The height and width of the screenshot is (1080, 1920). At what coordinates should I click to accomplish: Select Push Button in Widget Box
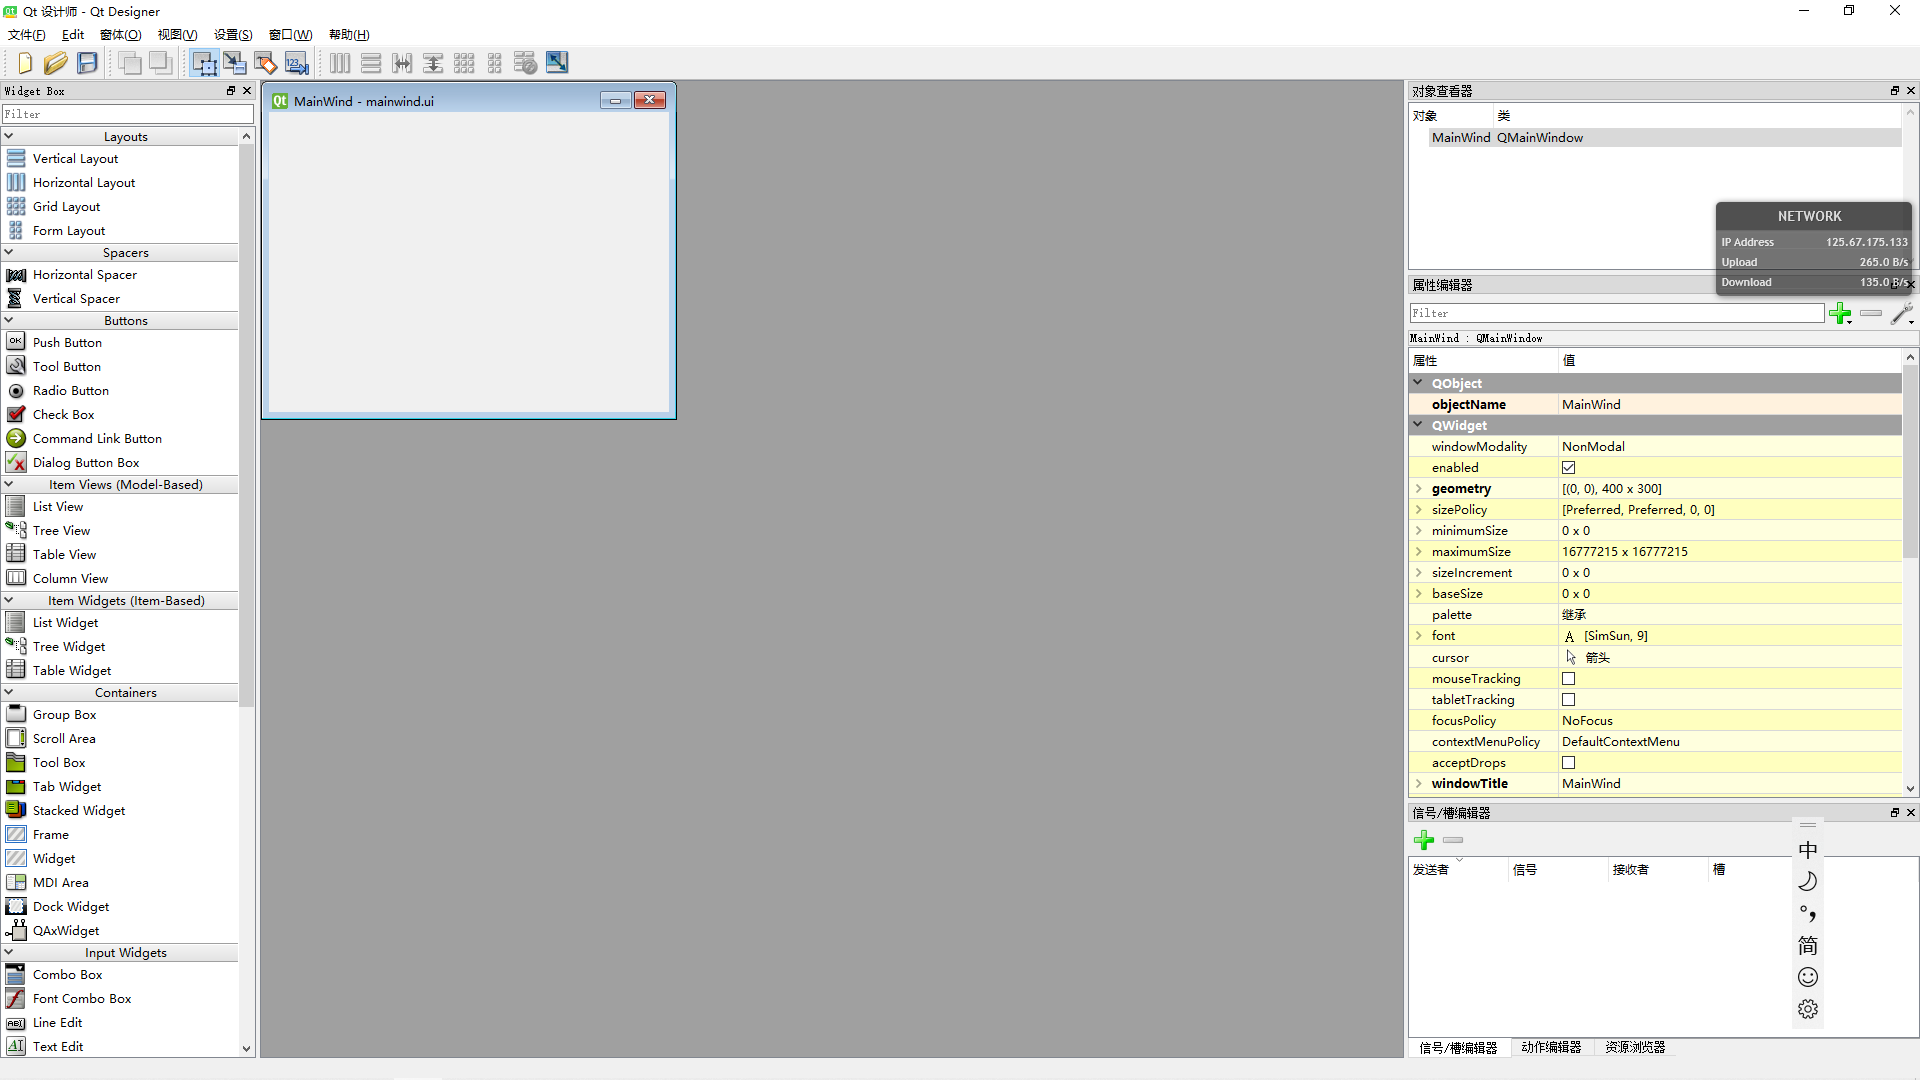(x=67, y=343)
